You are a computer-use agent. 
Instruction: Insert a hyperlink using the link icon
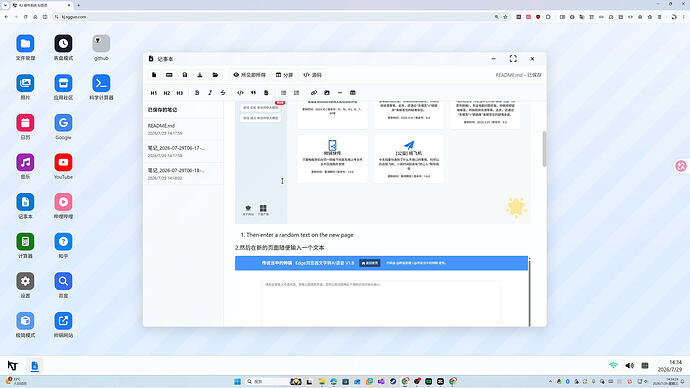314,93
